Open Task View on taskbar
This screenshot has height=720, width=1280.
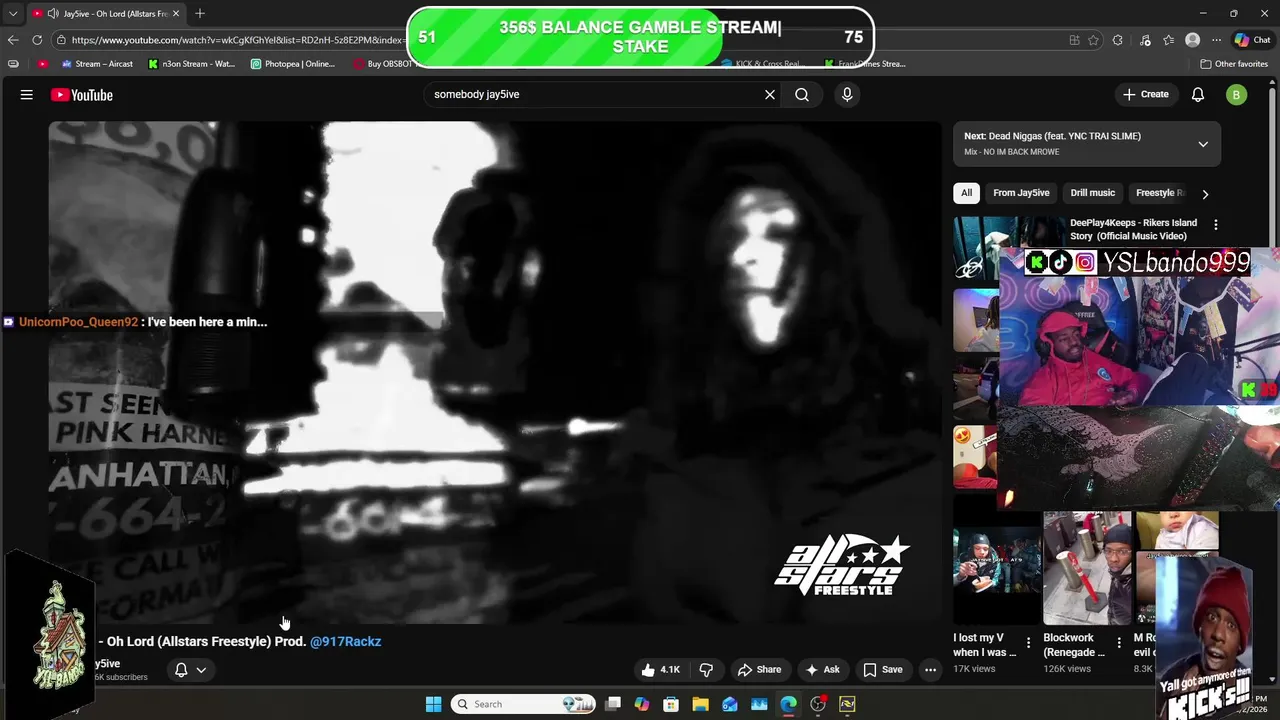613,704
